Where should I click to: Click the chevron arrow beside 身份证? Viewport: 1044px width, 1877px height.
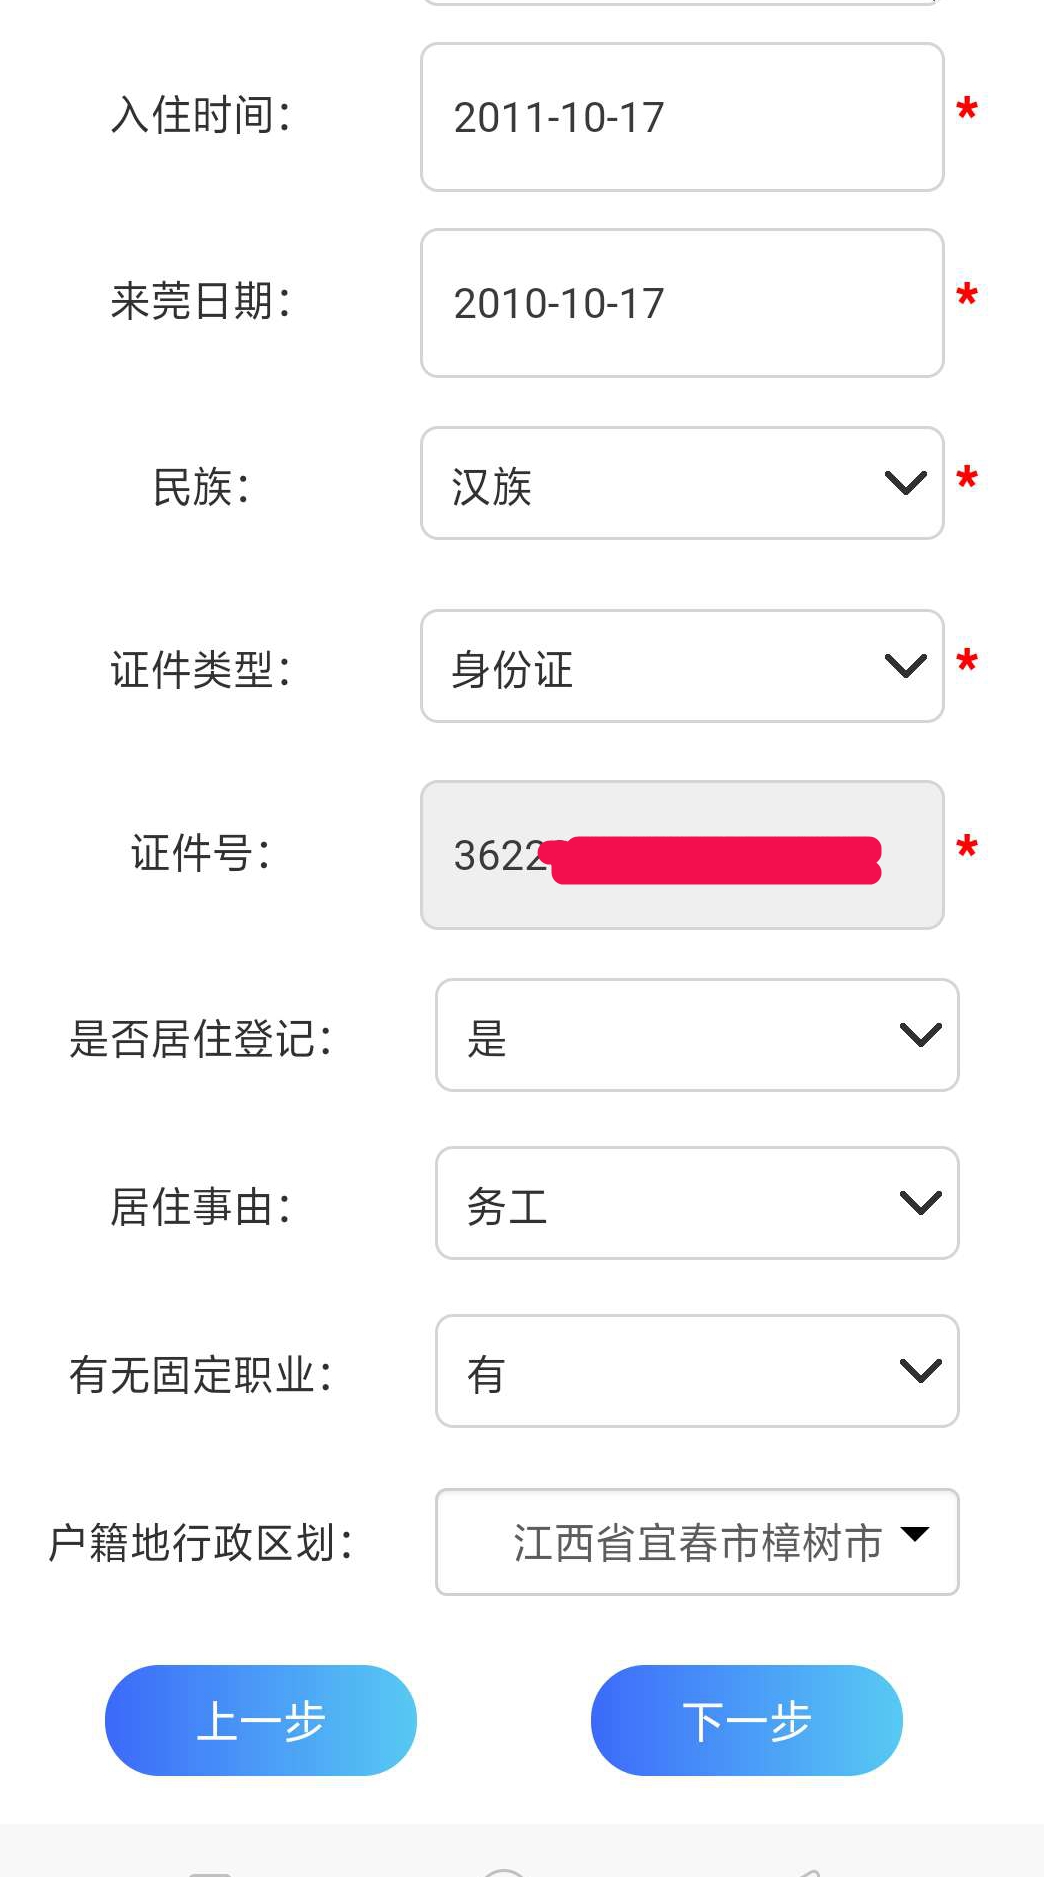click(906, 667)
